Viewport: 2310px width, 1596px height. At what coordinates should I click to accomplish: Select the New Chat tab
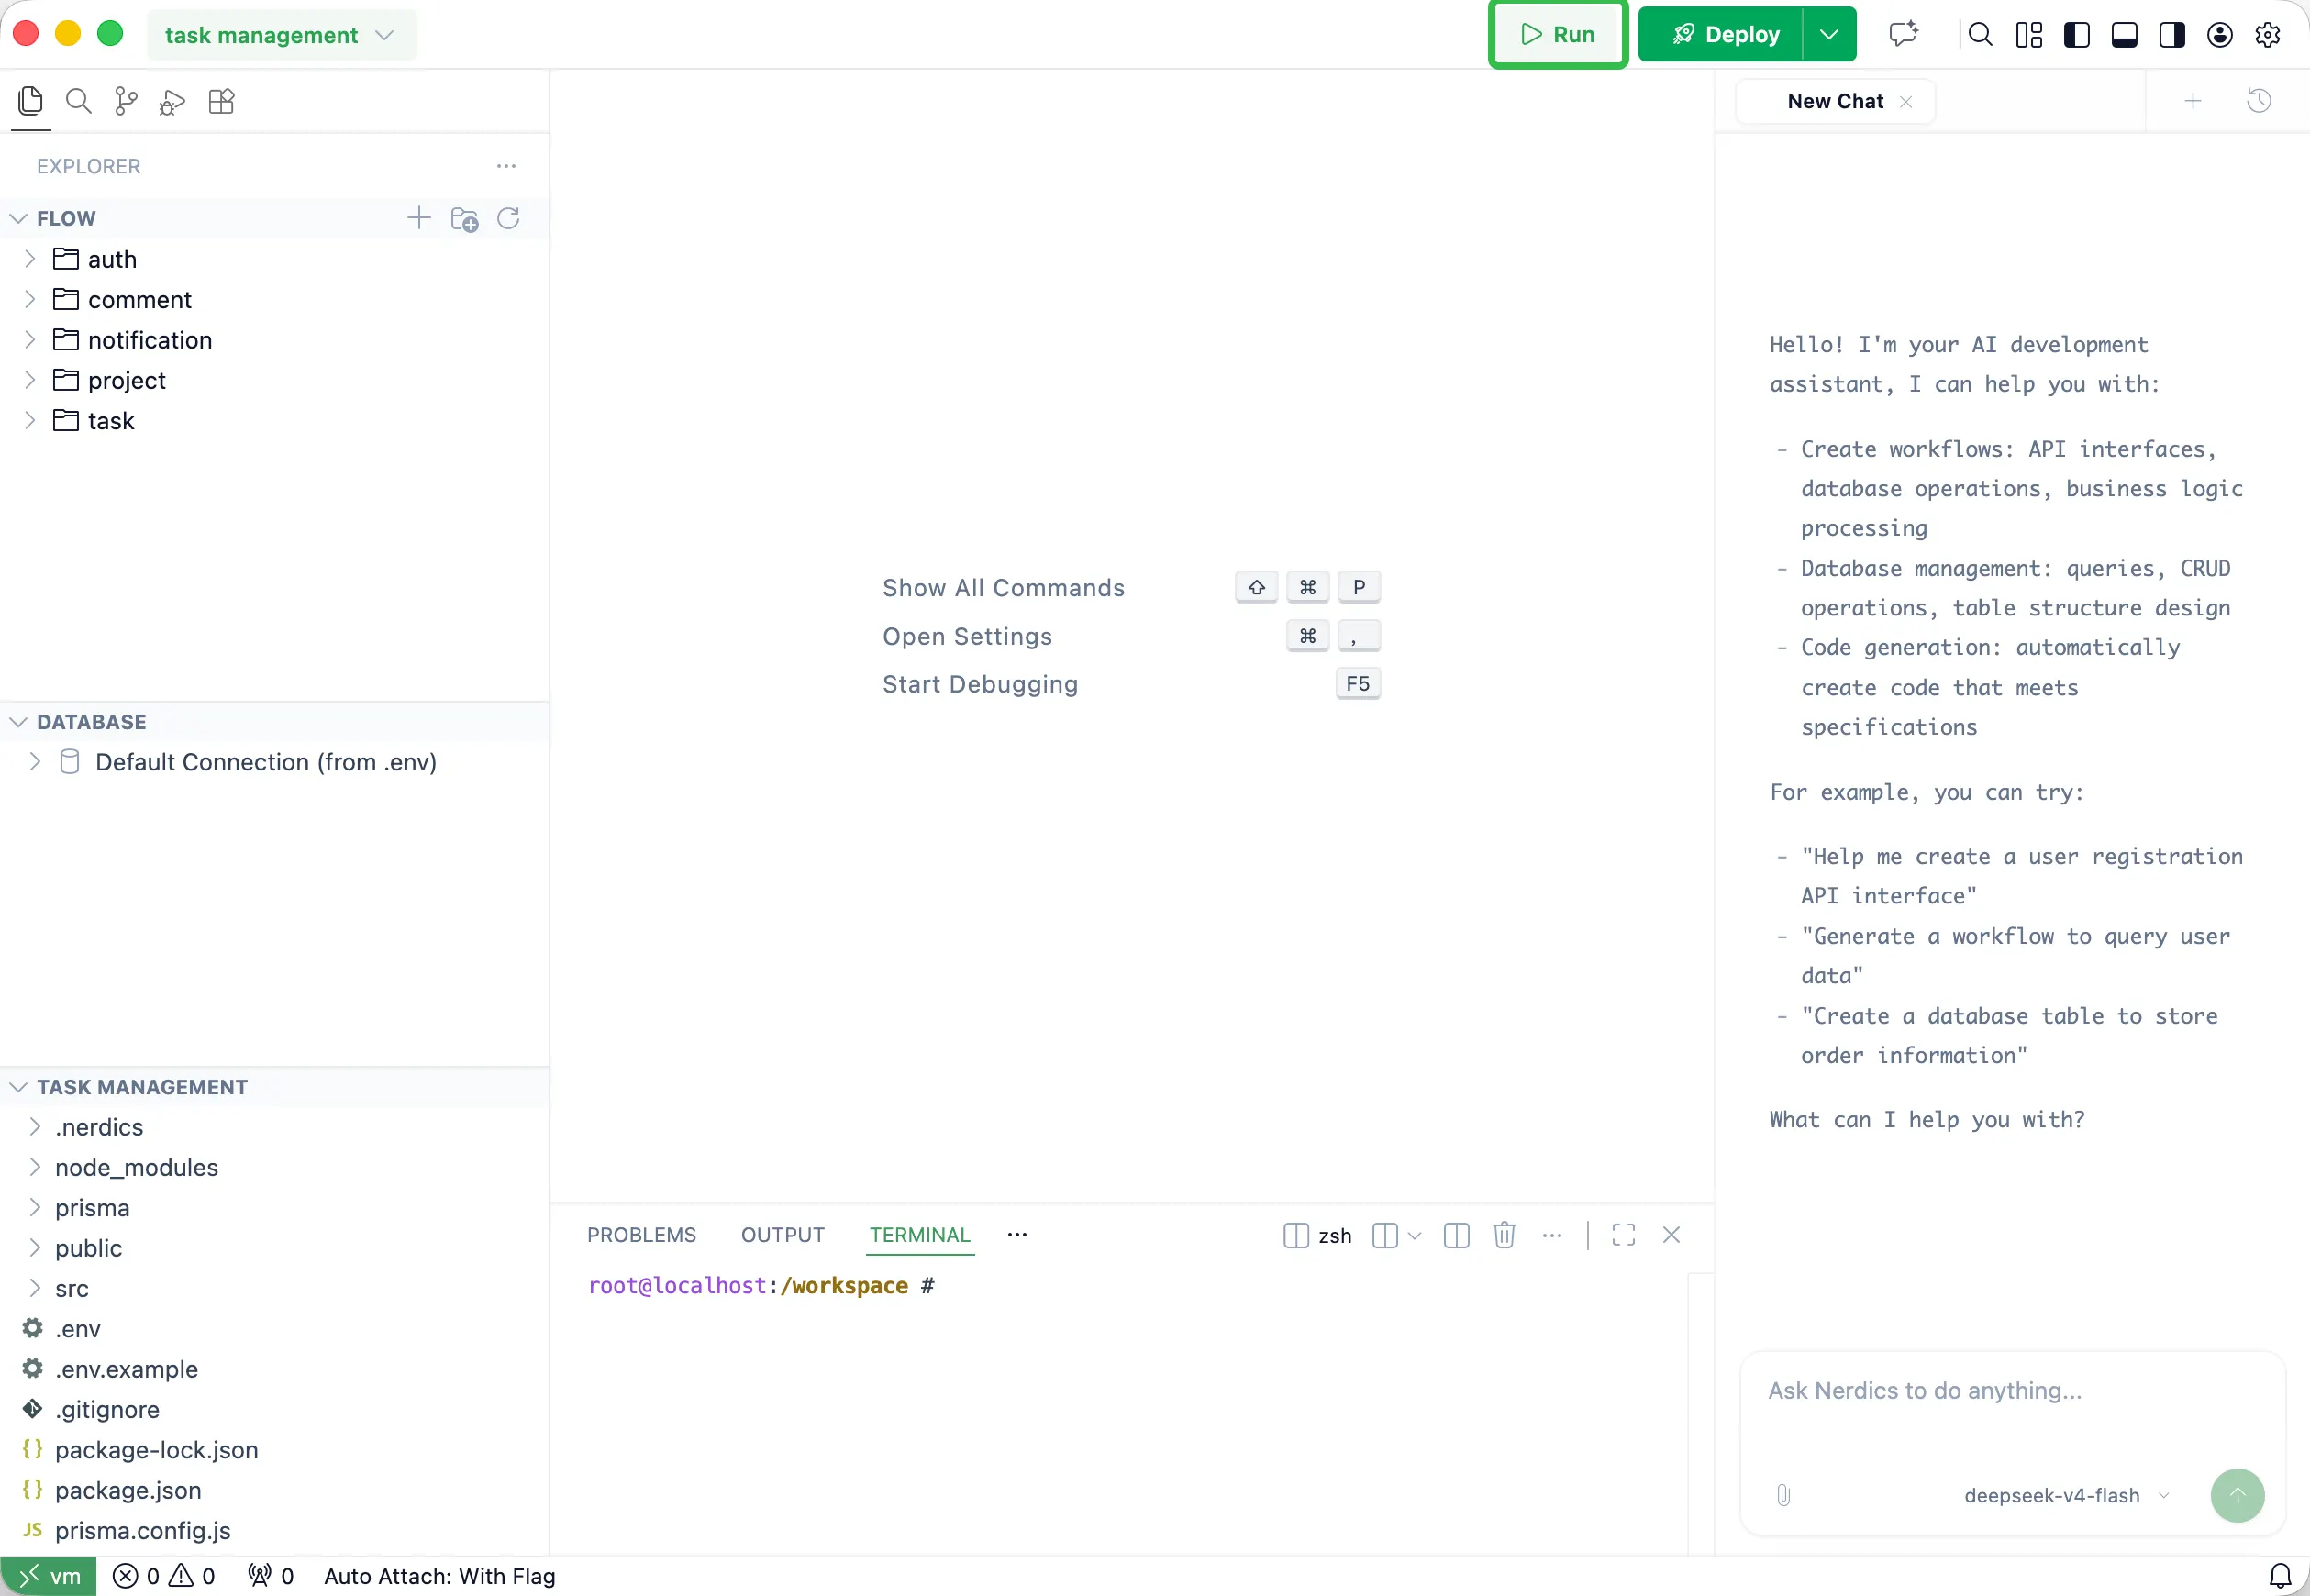[1835, 102]
